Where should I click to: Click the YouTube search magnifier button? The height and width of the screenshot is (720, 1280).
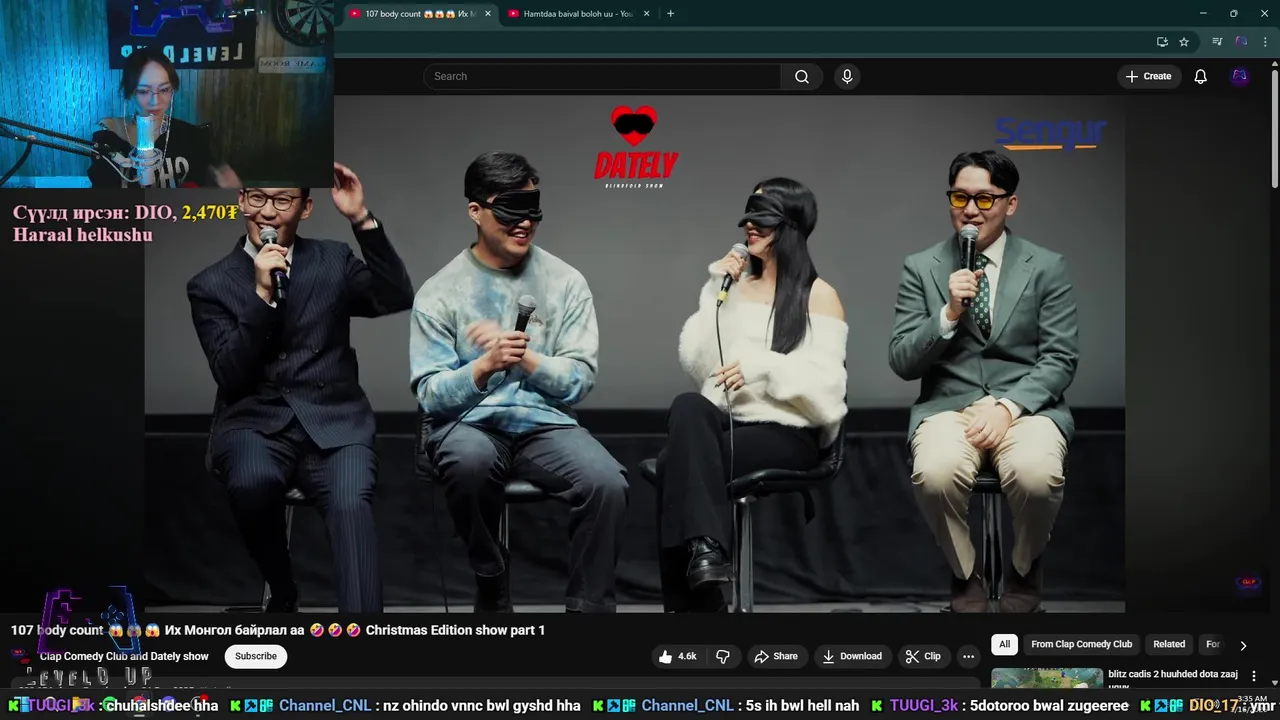pyautogui.click(x=802, y=77)
